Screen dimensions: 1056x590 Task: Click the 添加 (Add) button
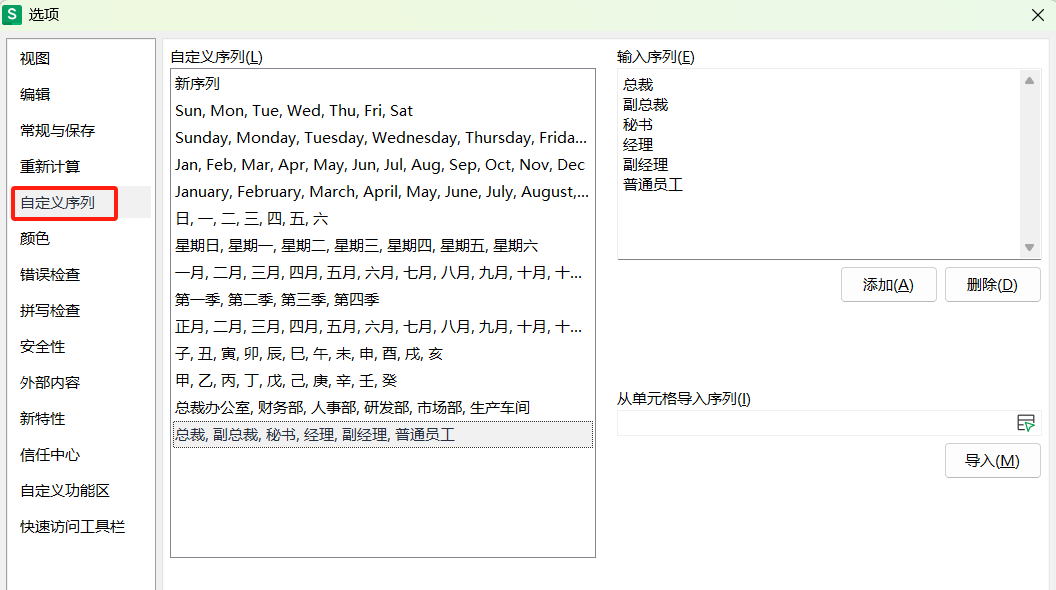pyautogui.click(x=888, y=285)
